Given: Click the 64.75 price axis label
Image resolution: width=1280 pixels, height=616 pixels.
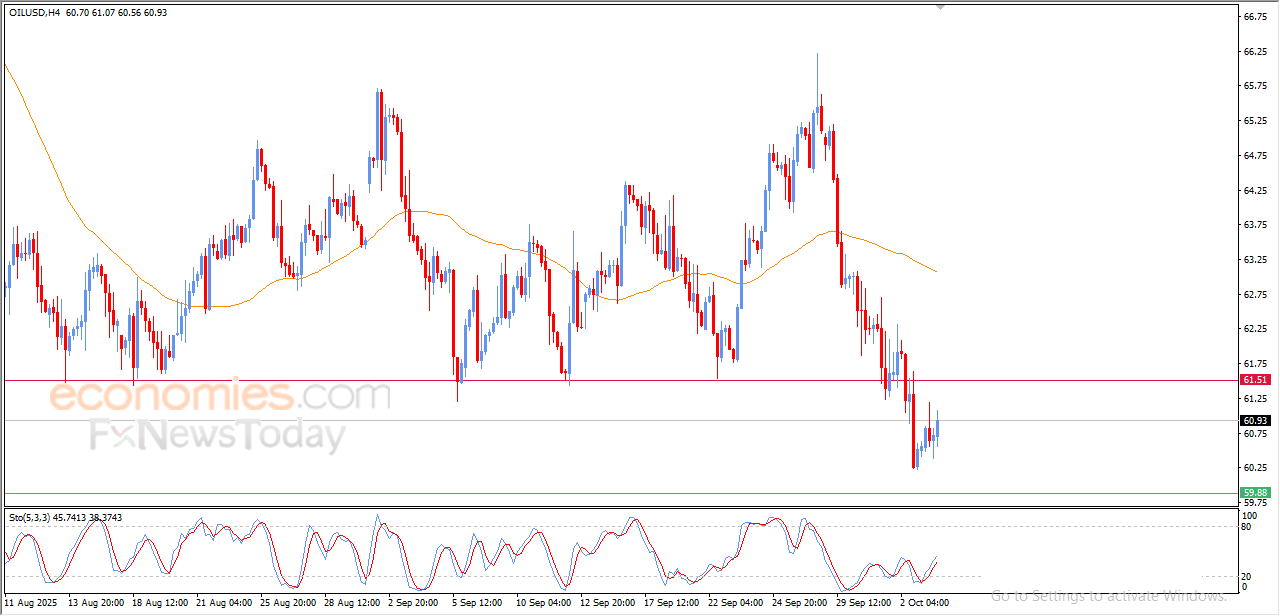Looking at the screenshot, I should 1254,156.
